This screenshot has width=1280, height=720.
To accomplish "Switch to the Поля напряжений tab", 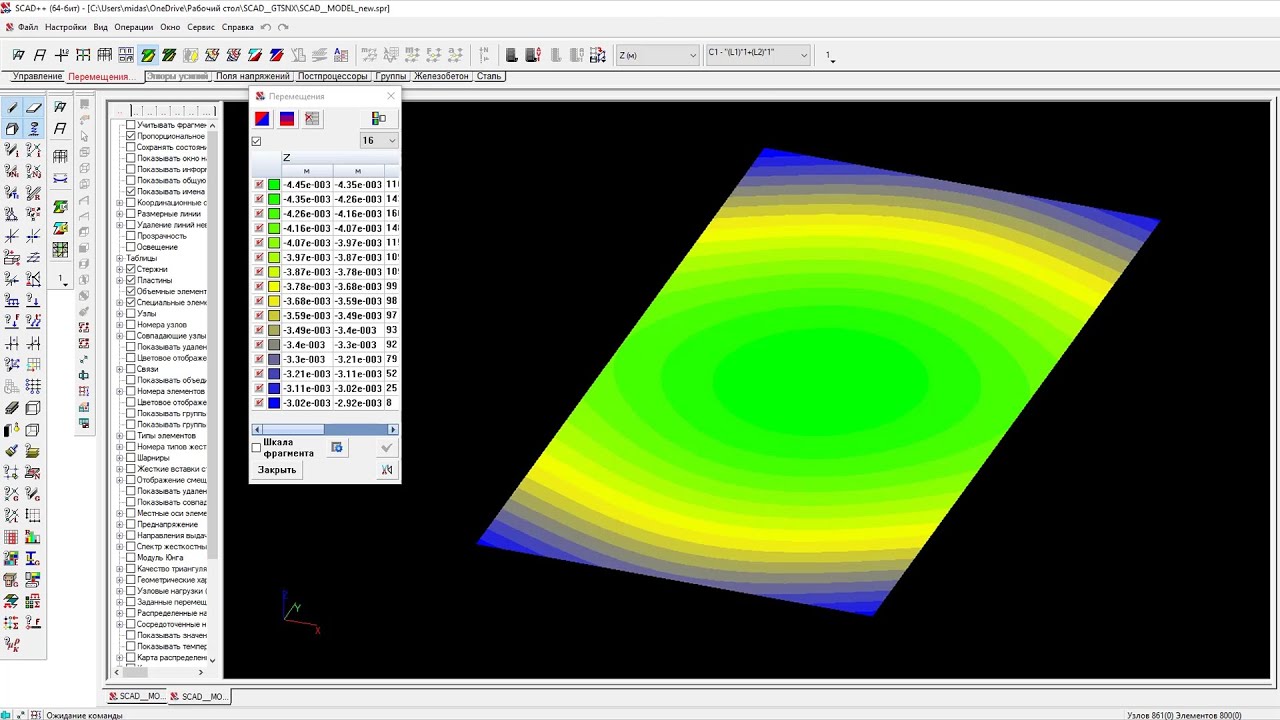I will tap(252, 76).
